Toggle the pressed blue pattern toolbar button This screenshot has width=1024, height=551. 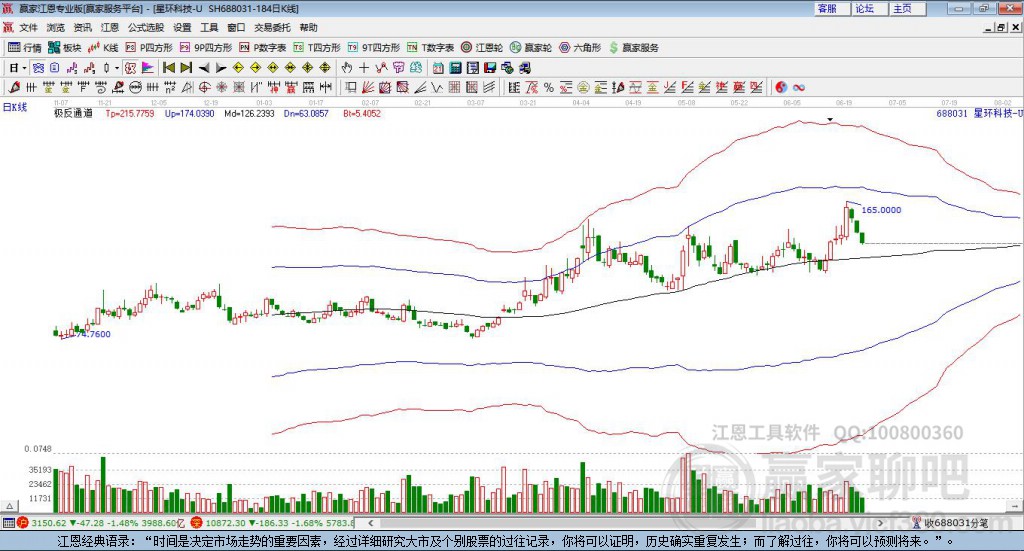coord(39,68)
